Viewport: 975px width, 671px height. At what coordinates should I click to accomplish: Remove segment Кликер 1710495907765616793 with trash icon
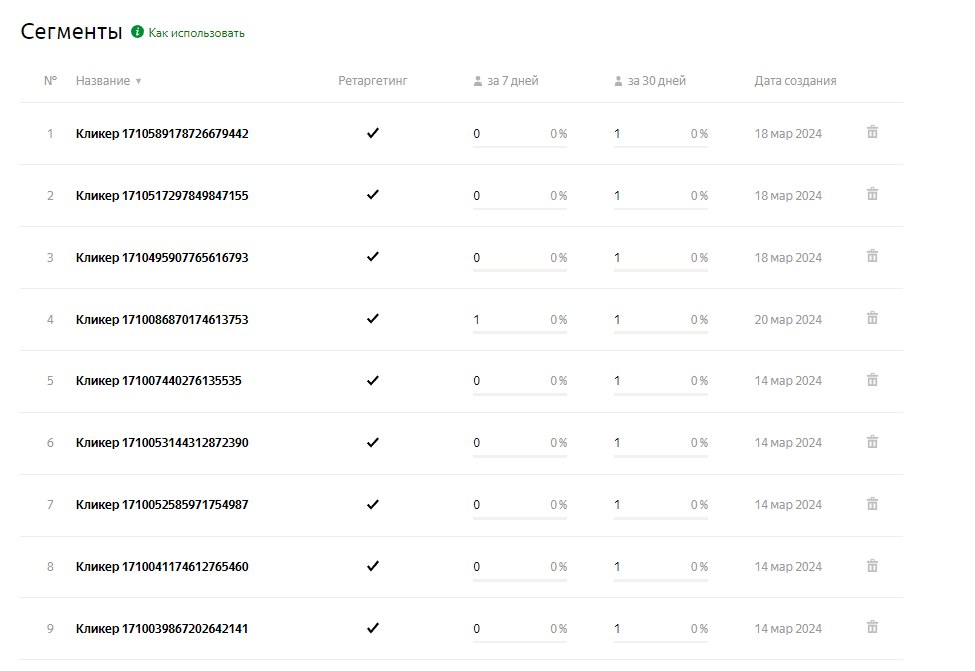click(872, 256)
